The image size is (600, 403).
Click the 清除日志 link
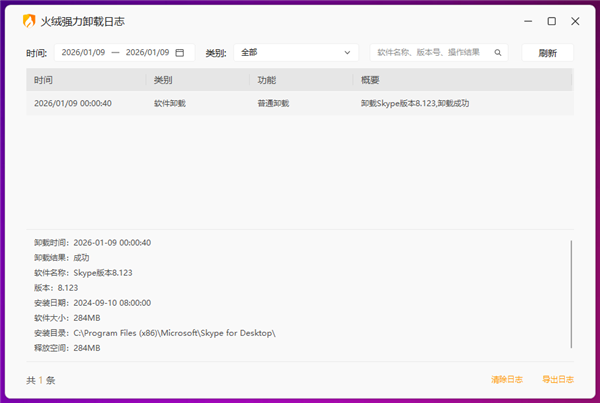coord(506,380)
